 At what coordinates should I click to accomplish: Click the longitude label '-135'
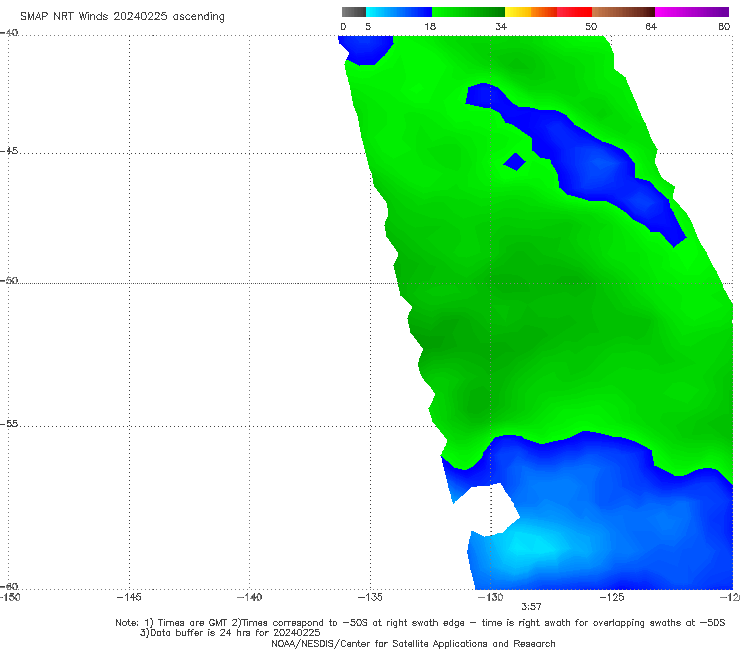pos(370,597)
